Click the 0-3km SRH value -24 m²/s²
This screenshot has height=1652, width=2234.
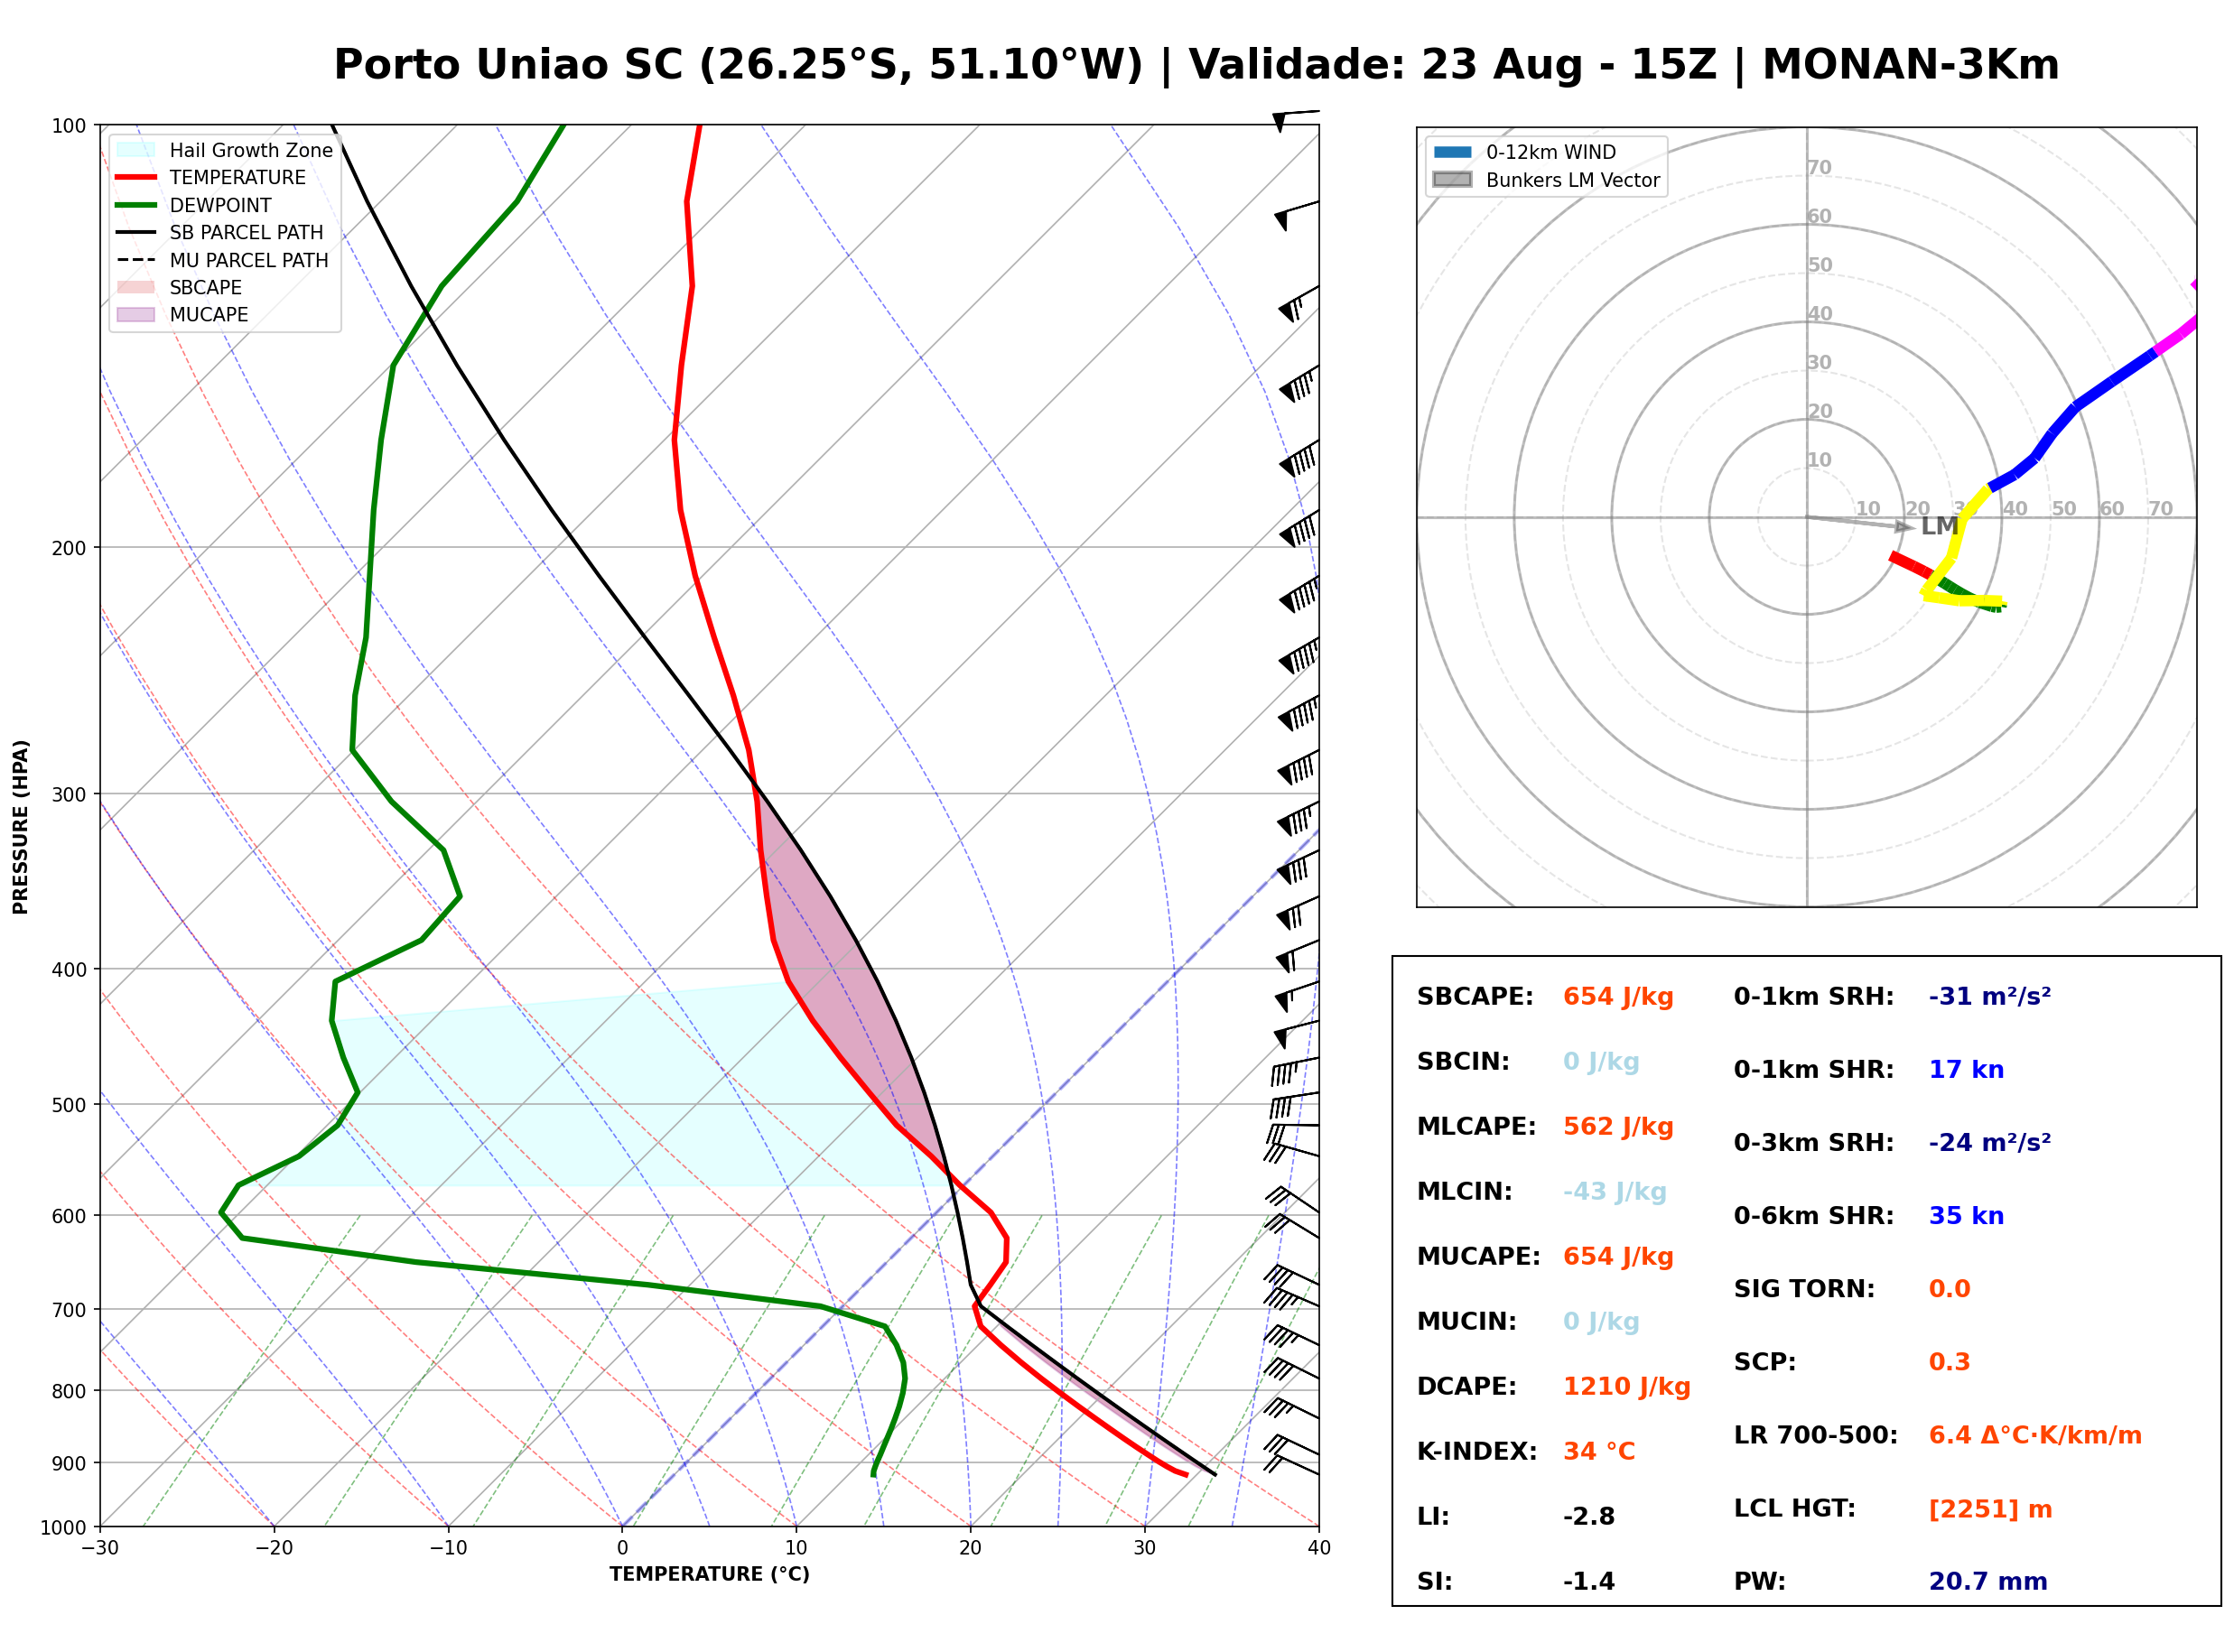(1991, 1143)
